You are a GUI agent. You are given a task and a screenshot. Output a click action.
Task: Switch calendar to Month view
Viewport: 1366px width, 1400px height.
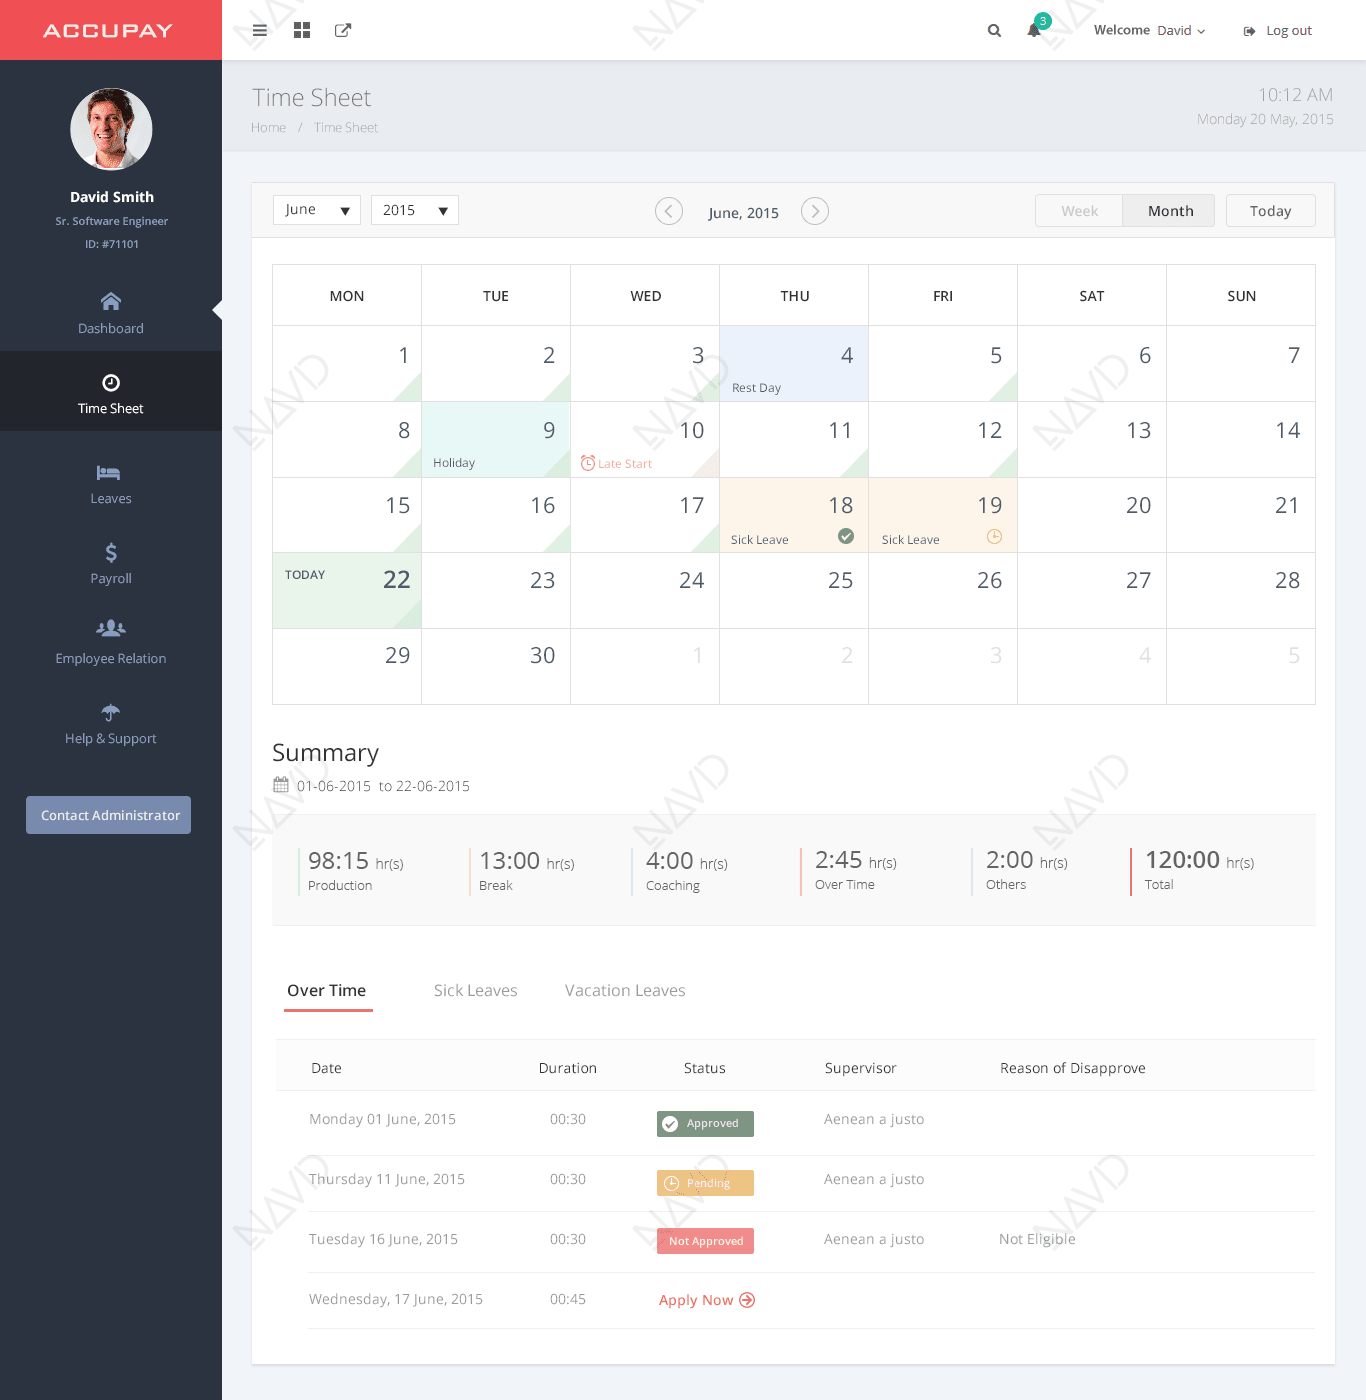click(1170, 211)
